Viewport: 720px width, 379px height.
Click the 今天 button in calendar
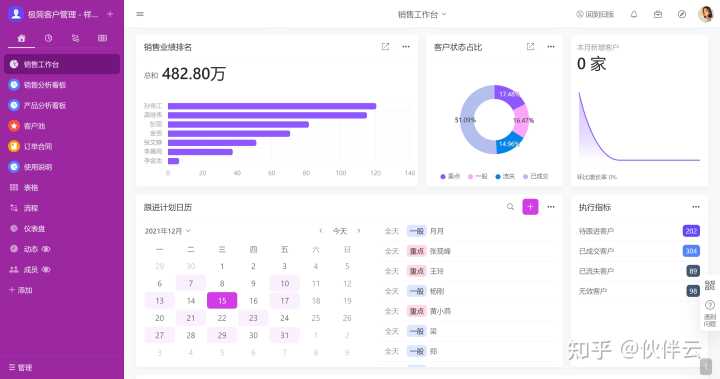[x=340, y=231]
